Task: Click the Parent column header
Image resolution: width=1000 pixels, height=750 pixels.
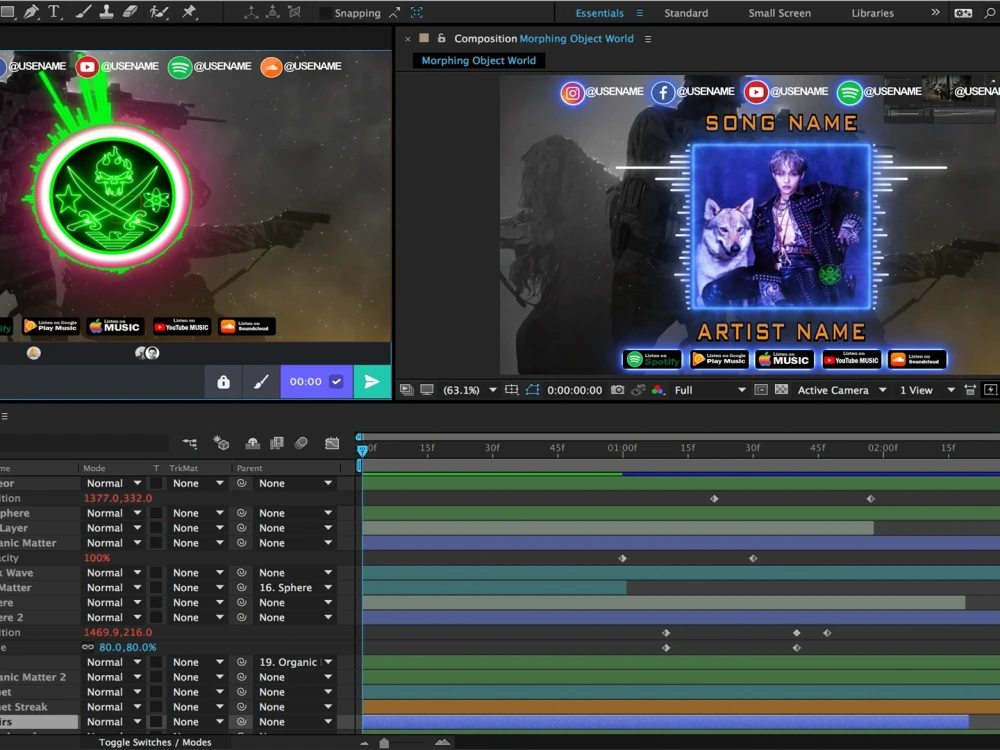Action: (249, 468)
